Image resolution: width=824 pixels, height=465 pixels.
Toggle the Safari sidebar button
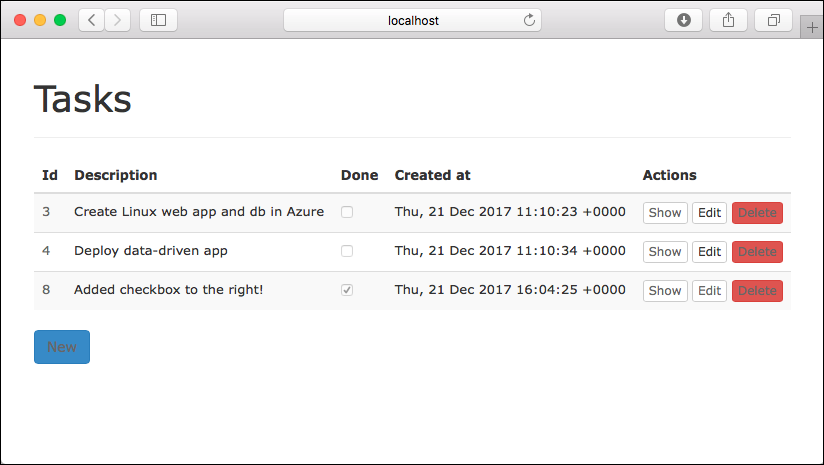[158, 20]
